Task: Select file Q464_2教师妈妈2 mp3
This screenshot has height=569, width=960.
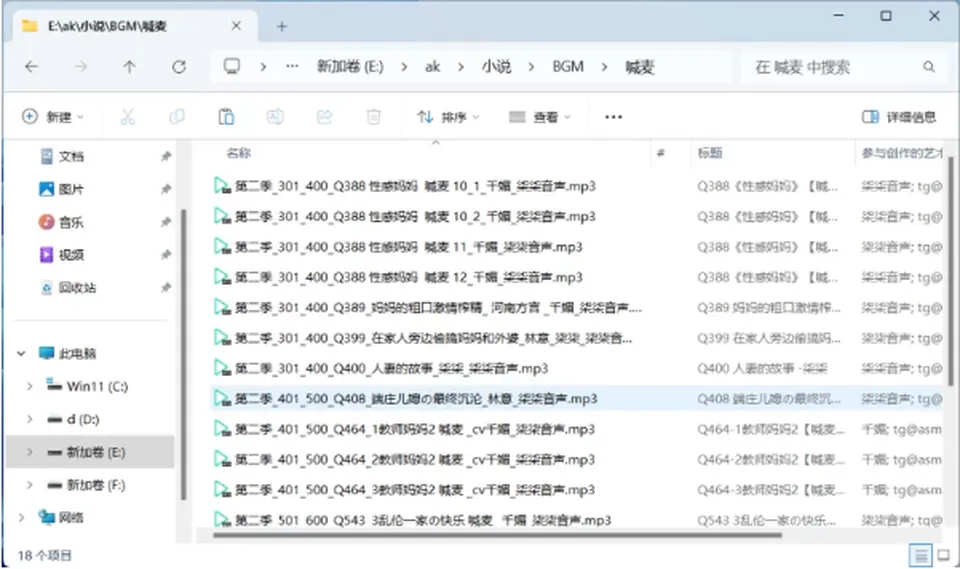Action: pos(414,459)
